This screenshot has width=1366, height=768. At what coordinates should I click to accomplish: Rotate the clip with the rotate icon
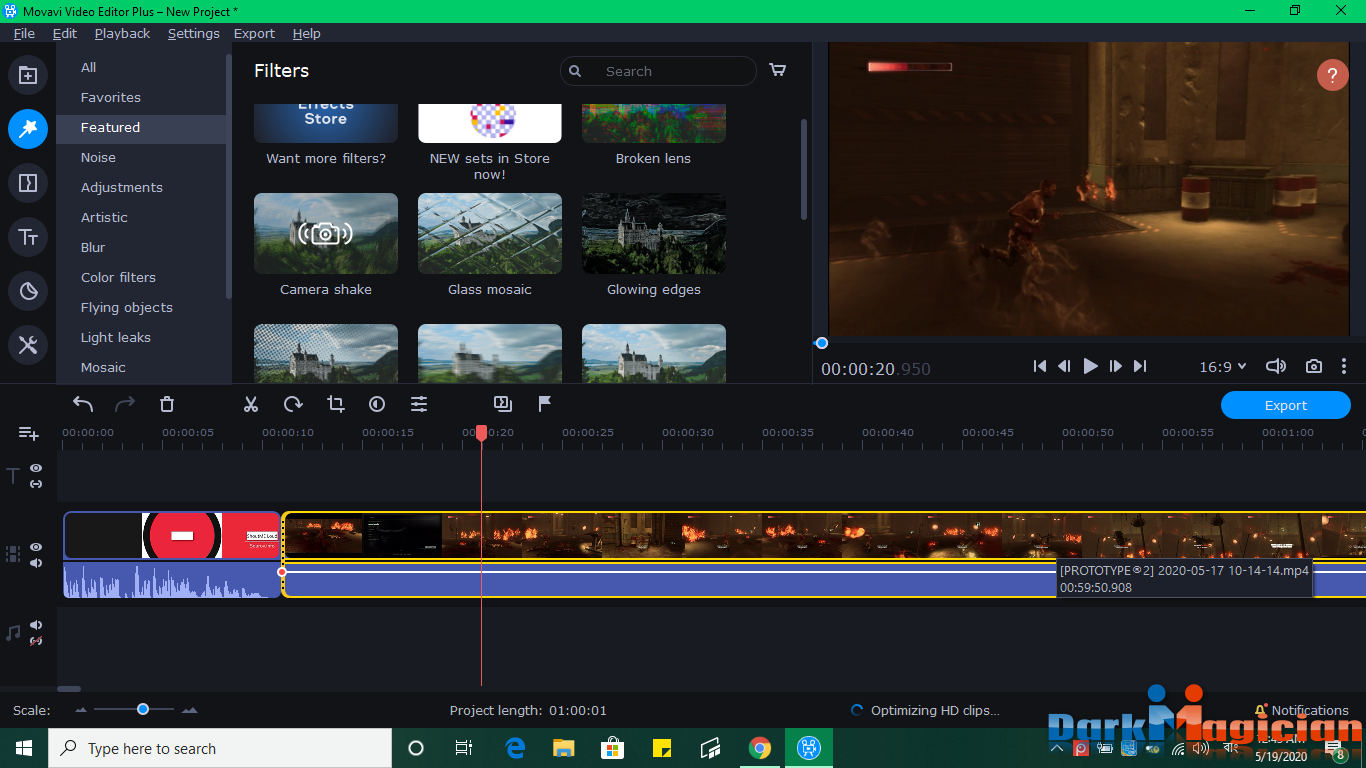(293, 404)
